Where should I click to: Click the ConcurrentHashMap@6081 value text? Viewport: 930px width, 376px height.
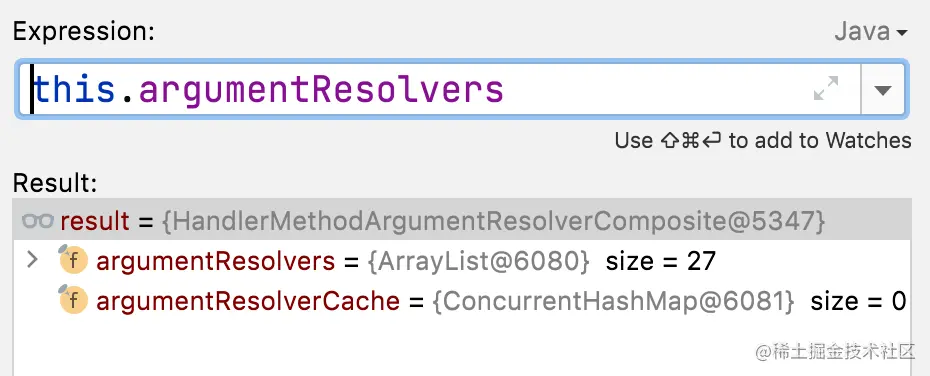tap(614, 301)
